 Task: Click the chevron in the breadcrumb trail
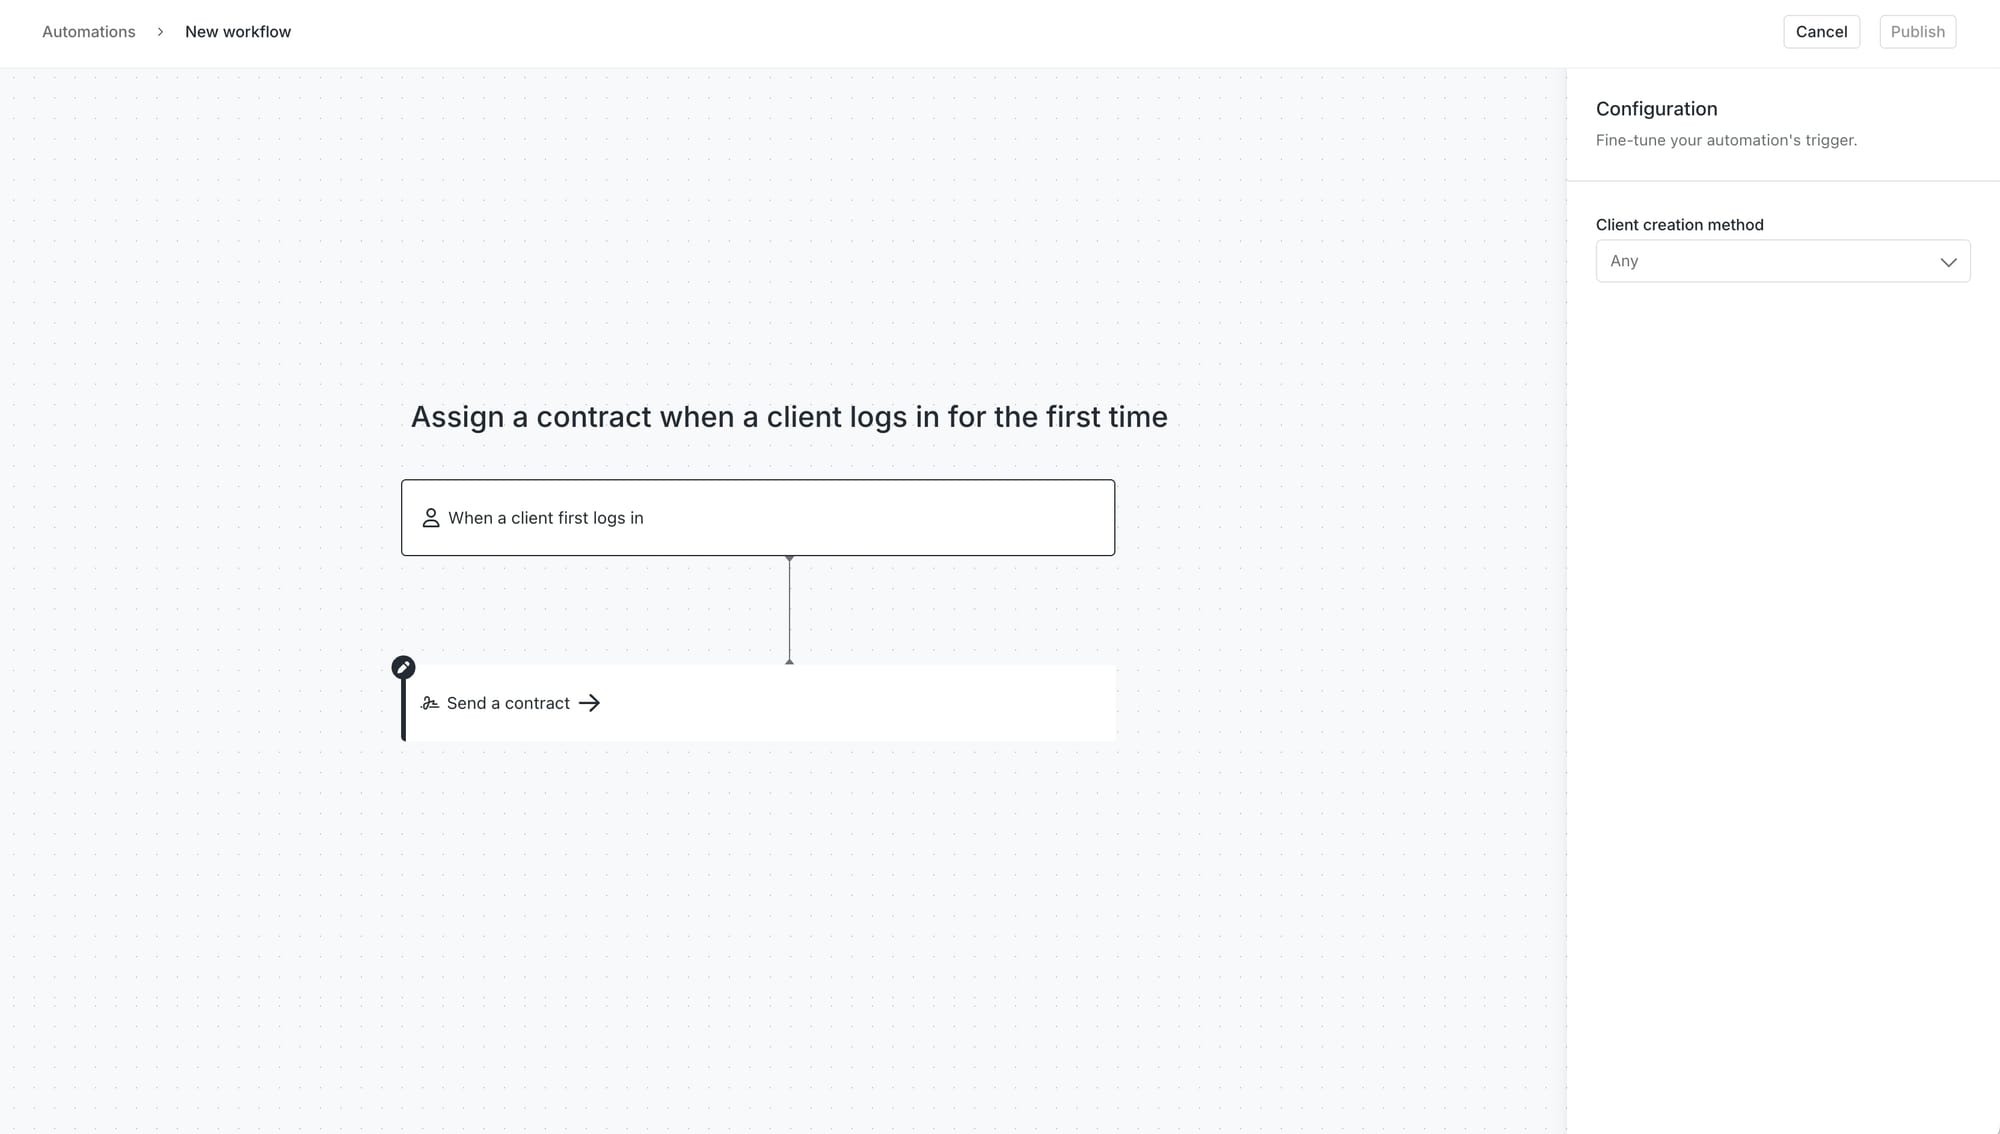coord(160,31)
